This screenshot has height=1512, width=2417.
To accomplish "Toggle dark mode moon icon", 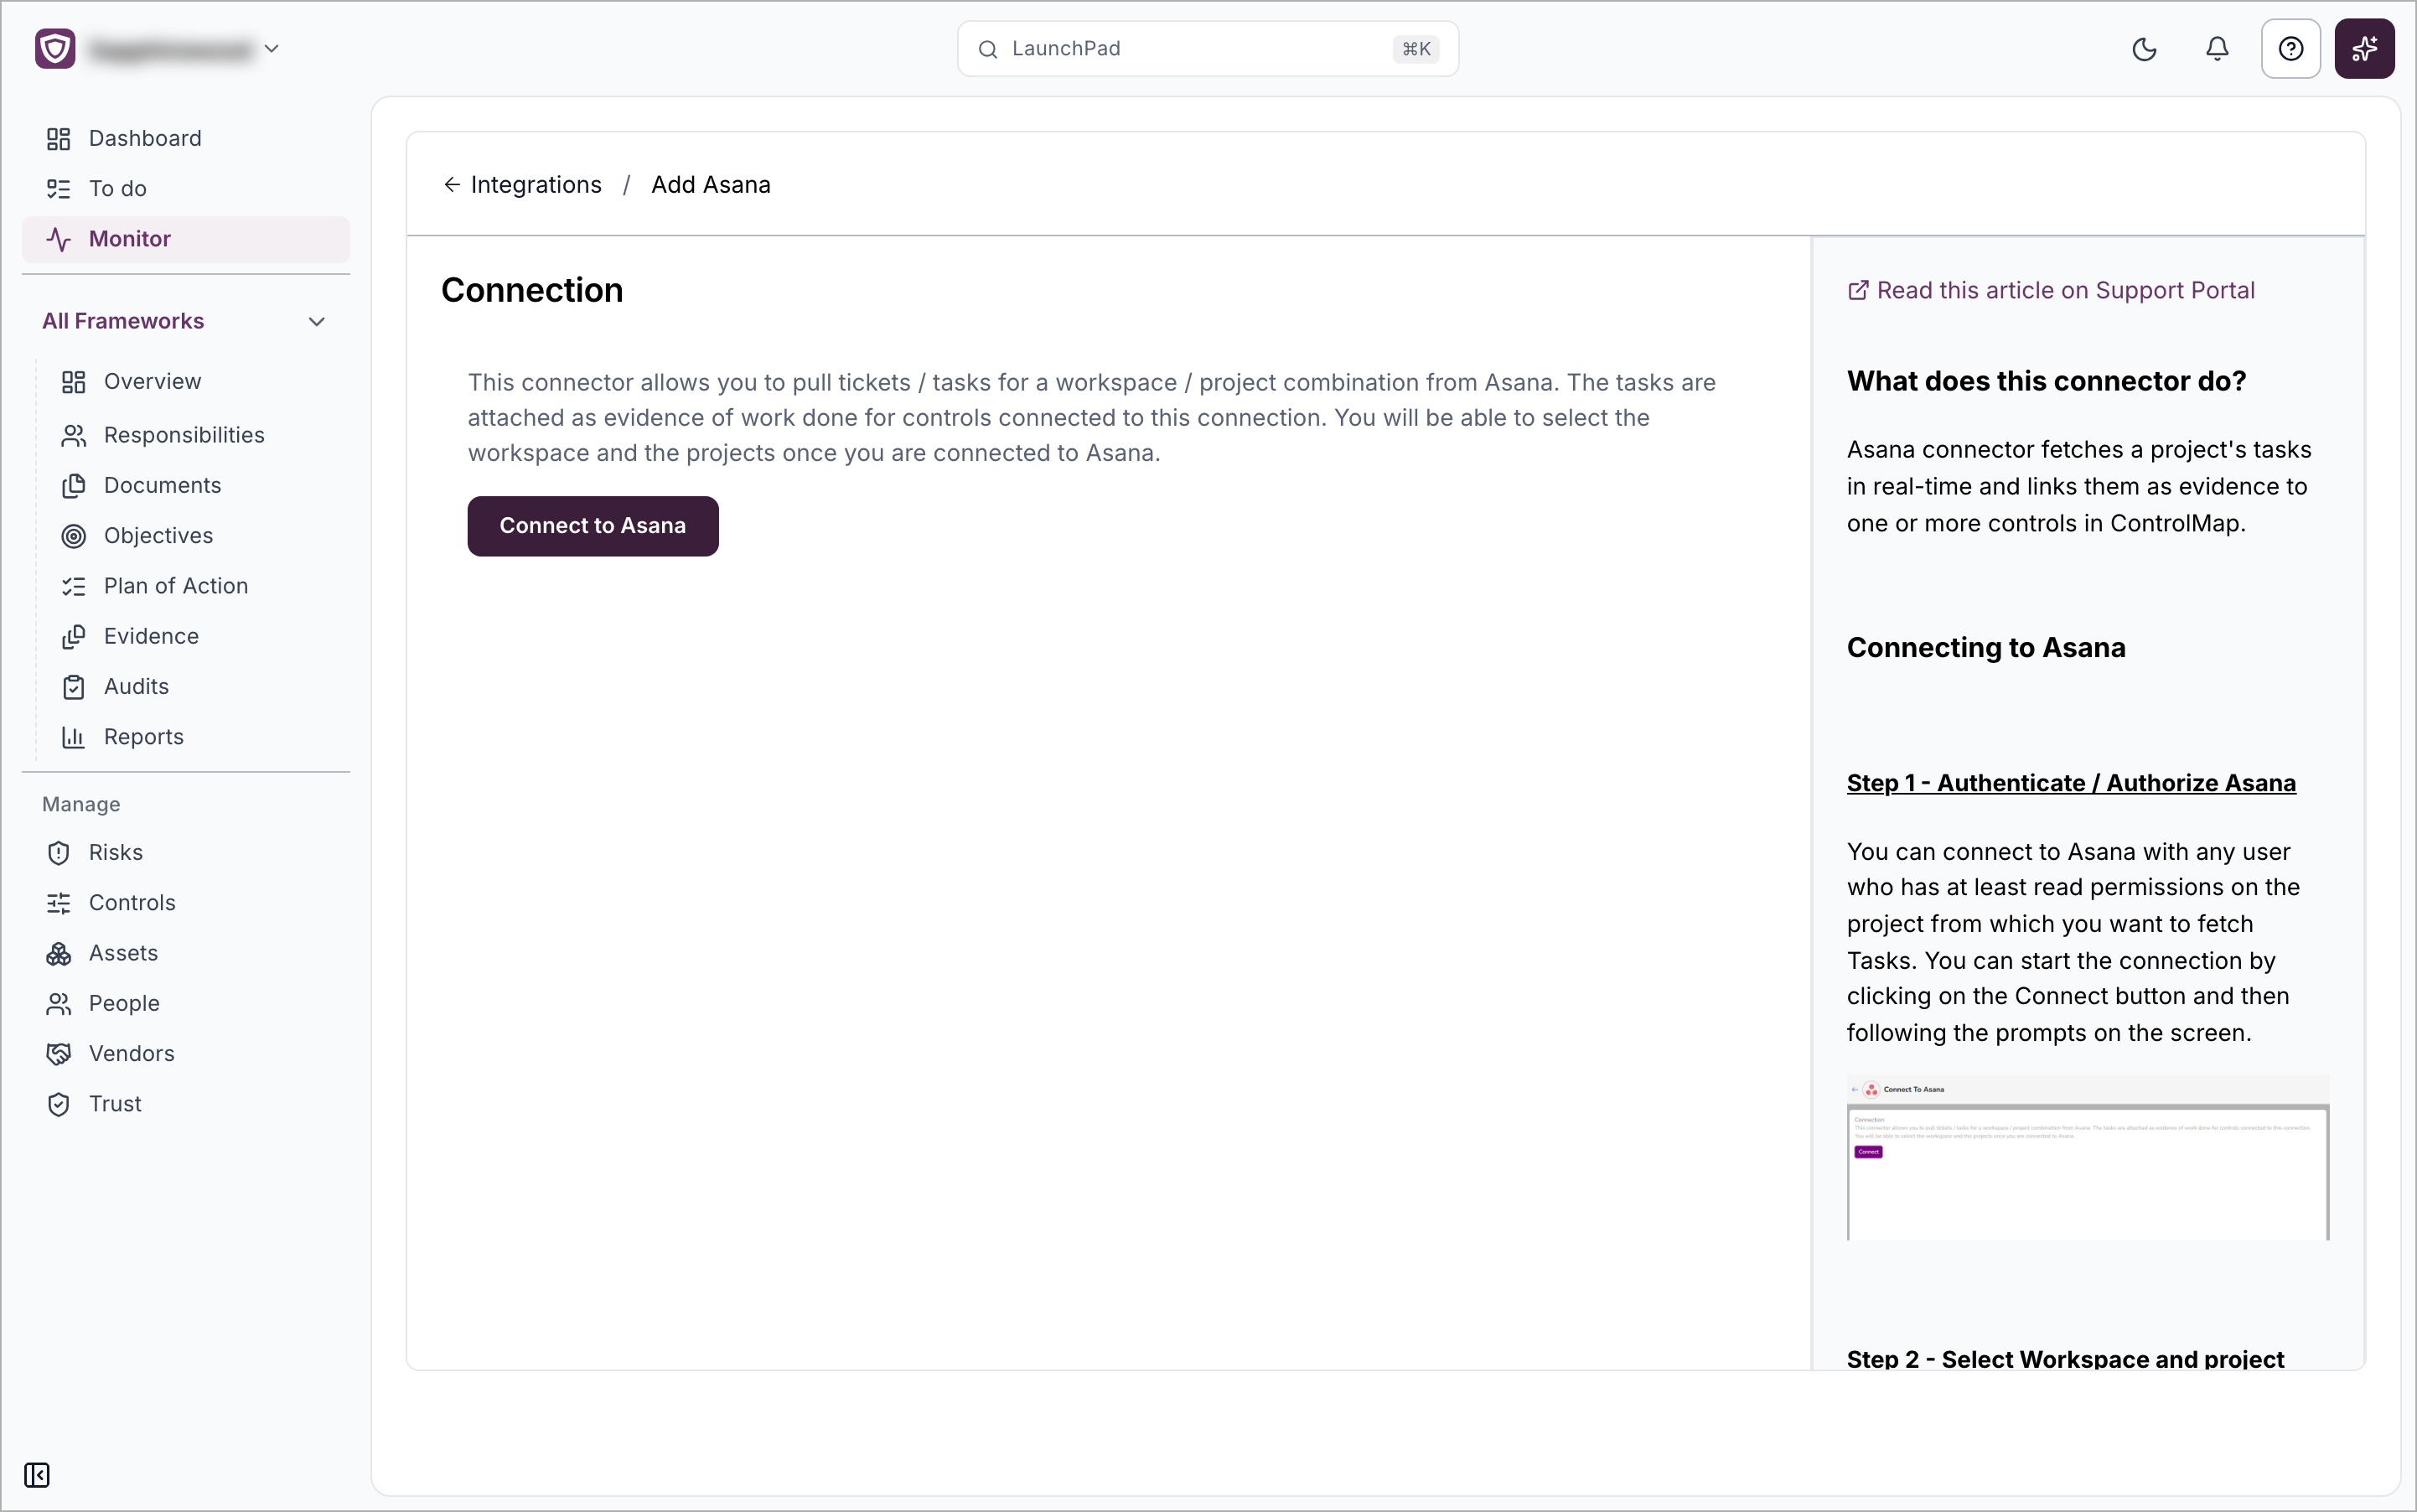I will 2144,48.
